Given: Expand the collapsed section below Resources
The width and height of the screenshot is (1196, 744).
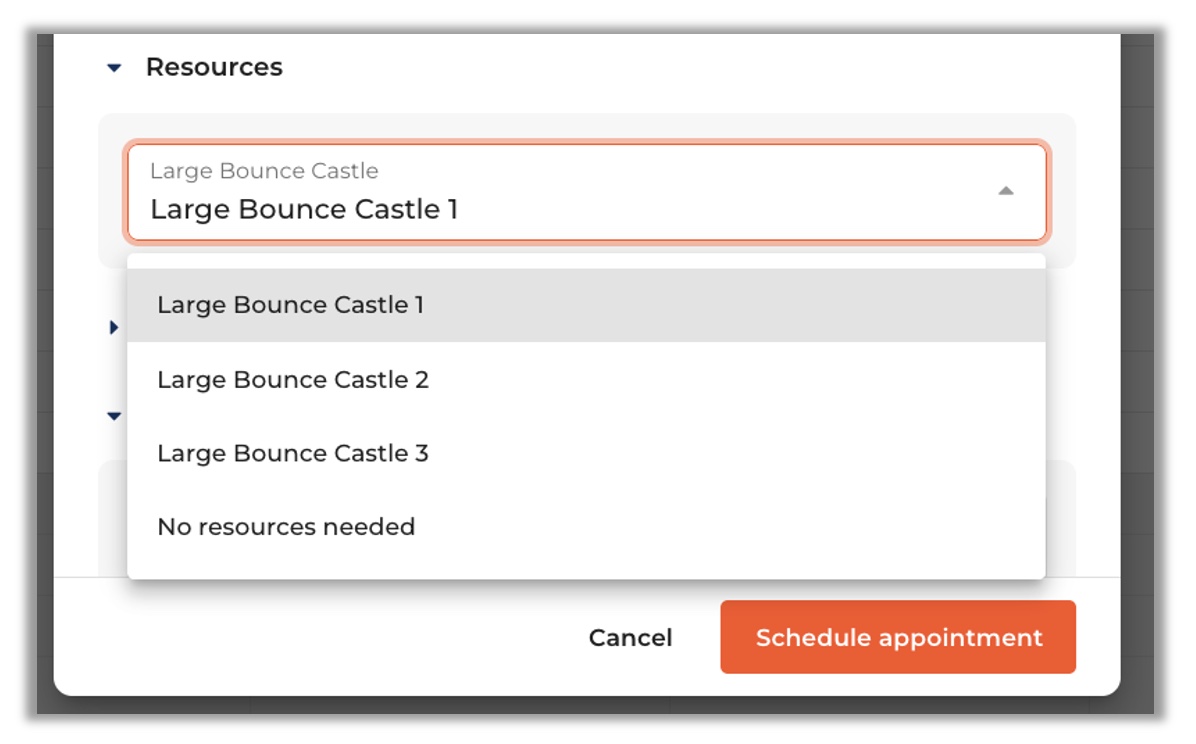Looking at the screenshot, I should [114, 327].
